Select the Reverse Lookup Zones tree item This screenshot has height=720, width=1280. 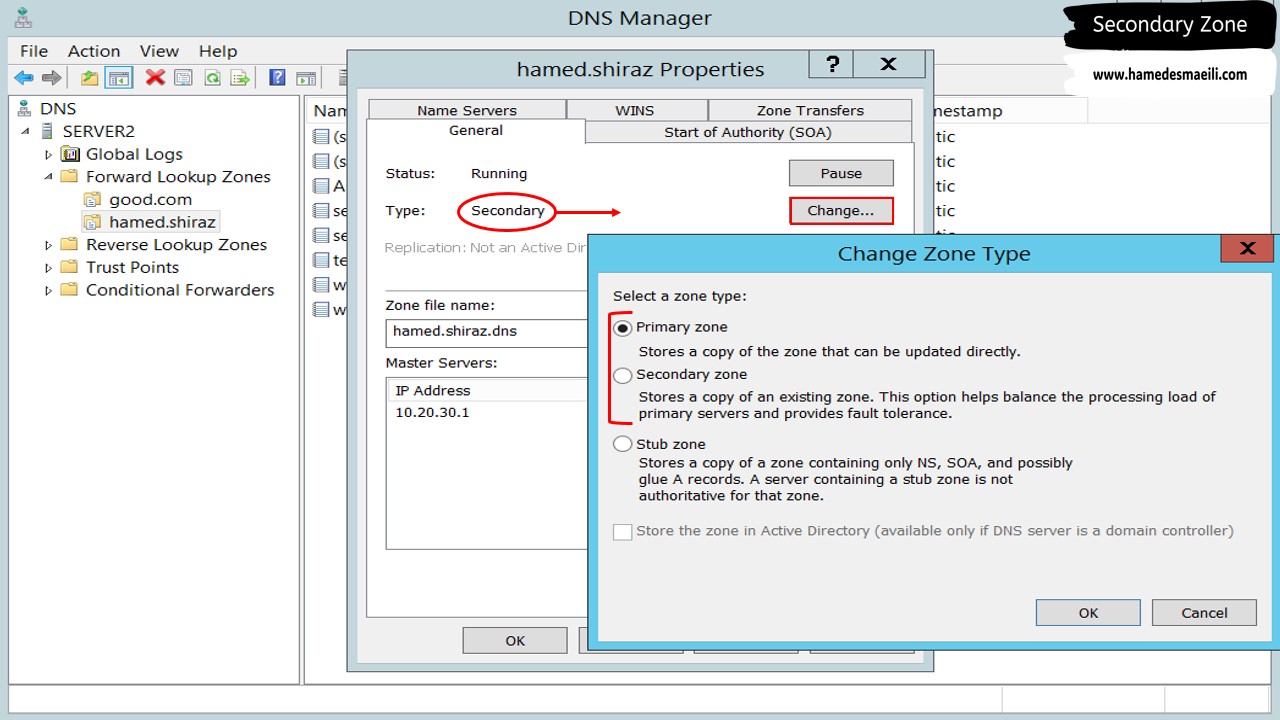(176, 244)
